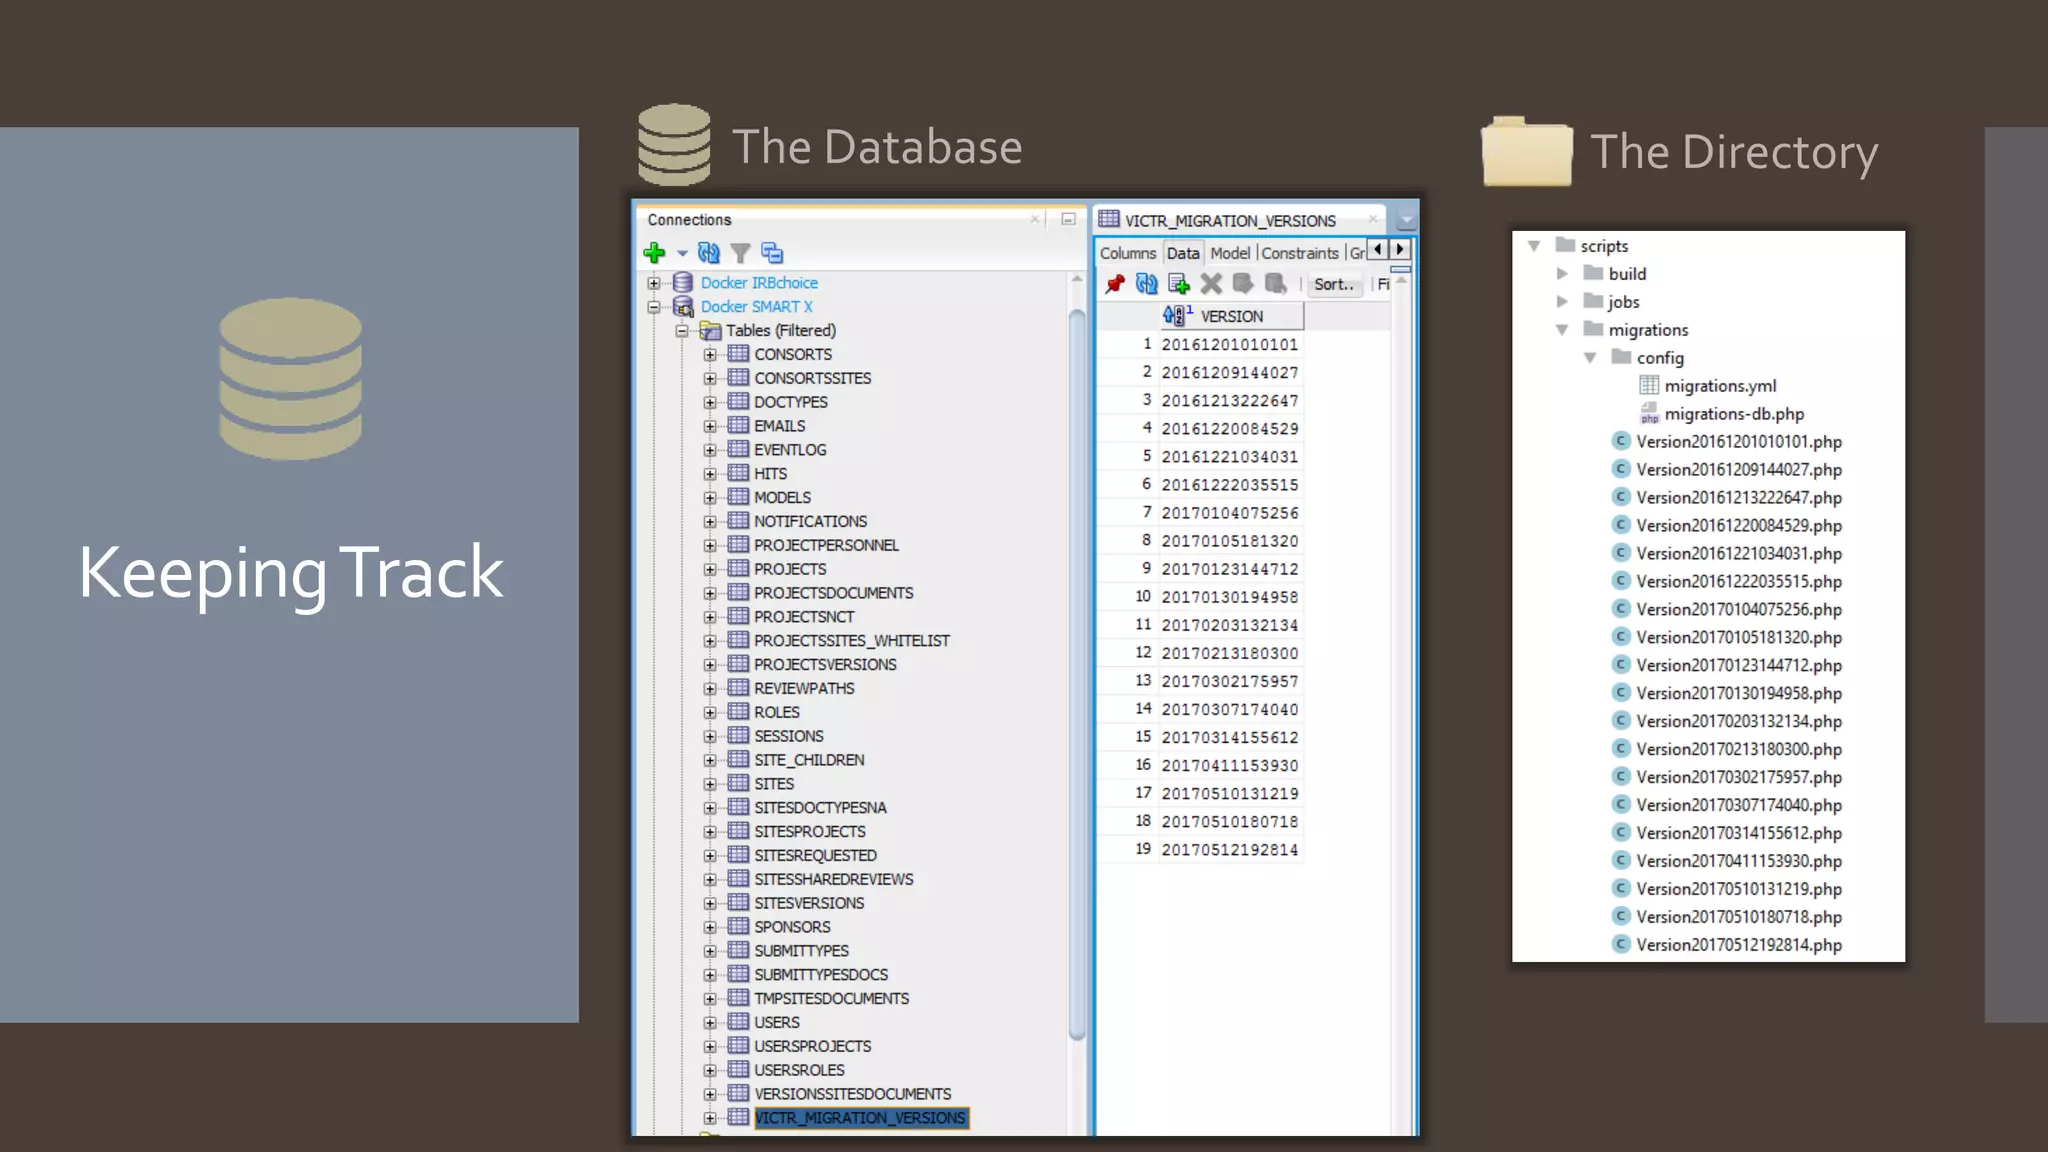Collapse the config folder
Image resolution: width=2048 pixels, height=1152 pixels.
1590,357
